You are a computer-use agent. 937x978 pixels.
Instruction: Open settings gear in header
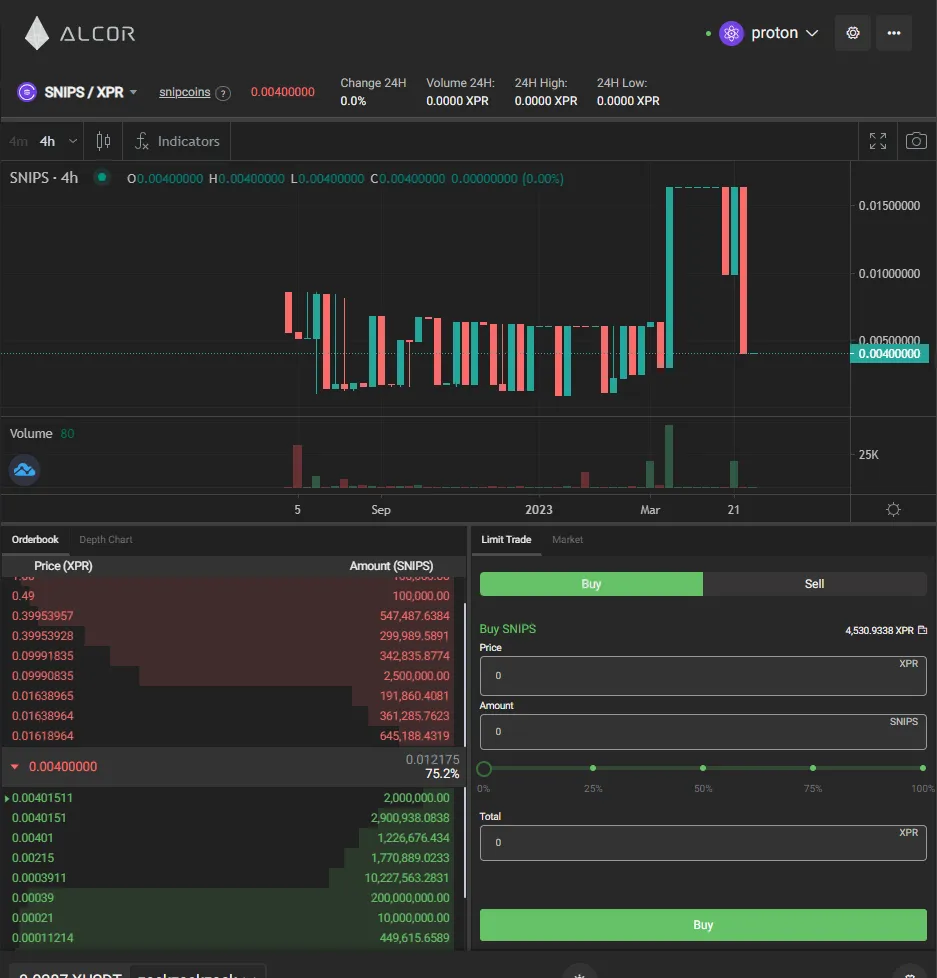(x=853, y=33)
